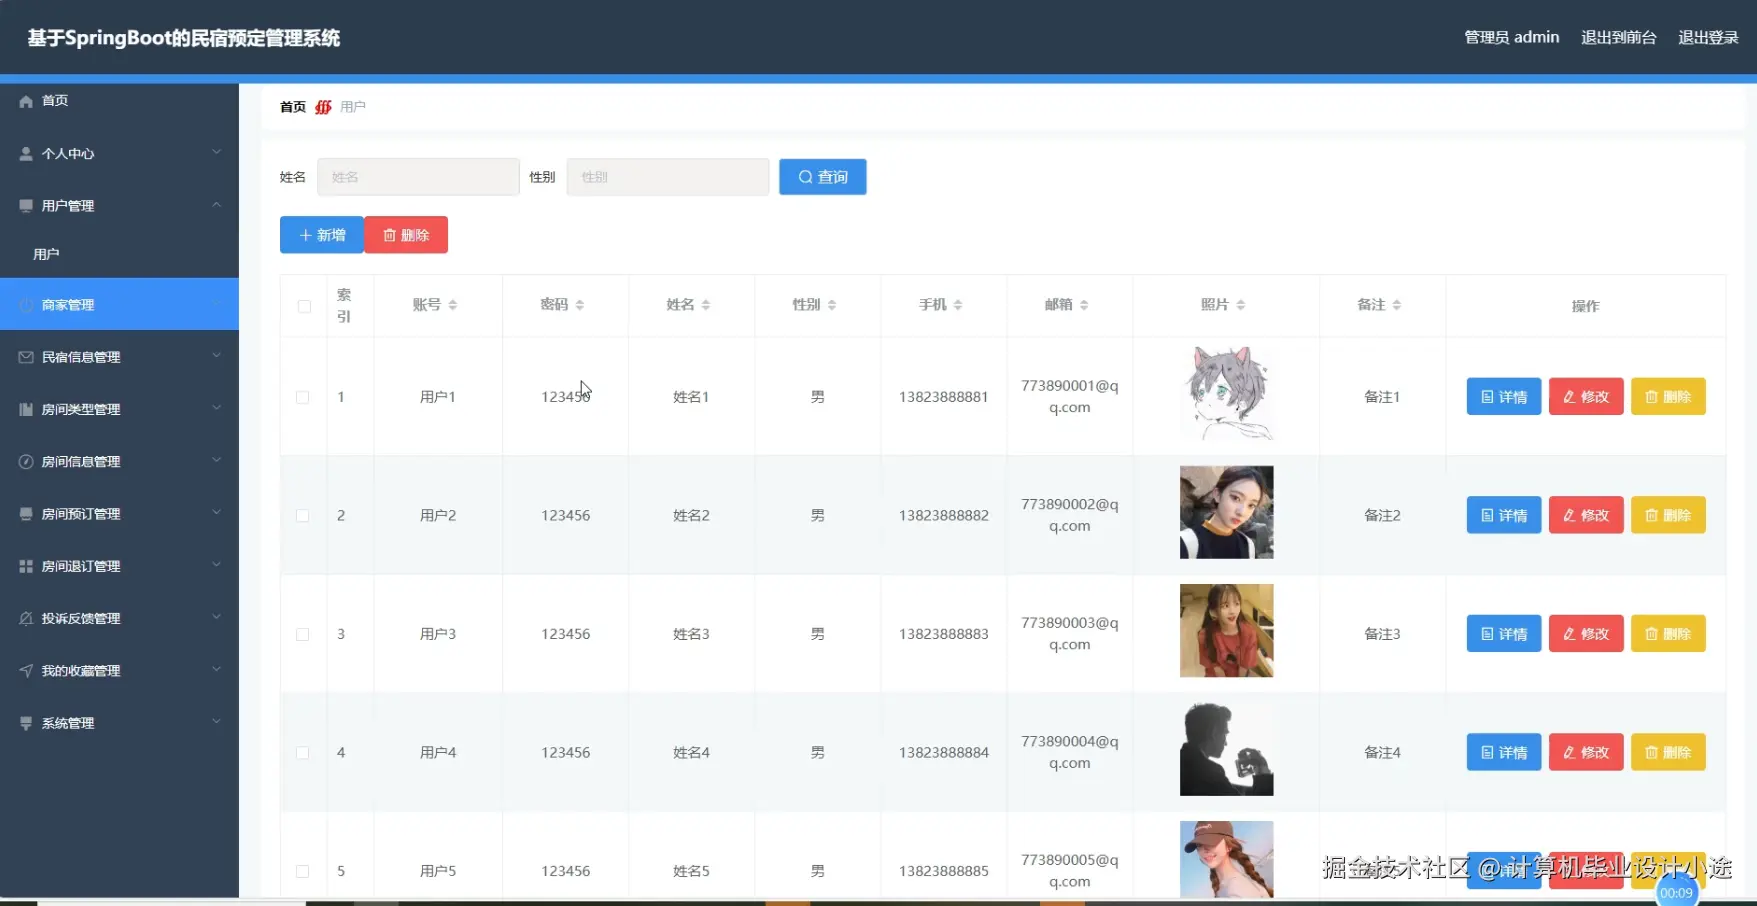Click the icon beside 系统管理
The height and width of the screenshot is (906, 1757).
pyautogui.click(x=26, y=723)
